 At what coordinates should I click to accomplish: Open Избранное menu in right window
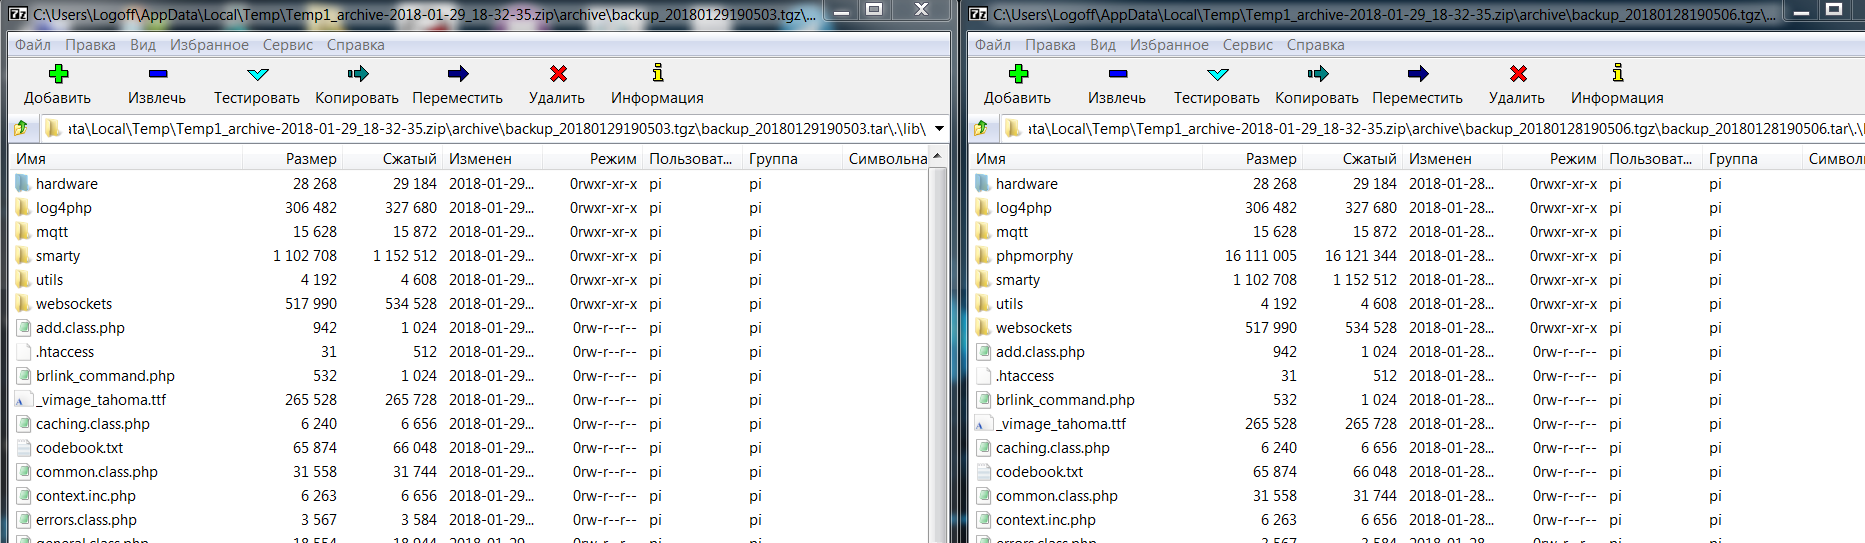point(1169,44)
